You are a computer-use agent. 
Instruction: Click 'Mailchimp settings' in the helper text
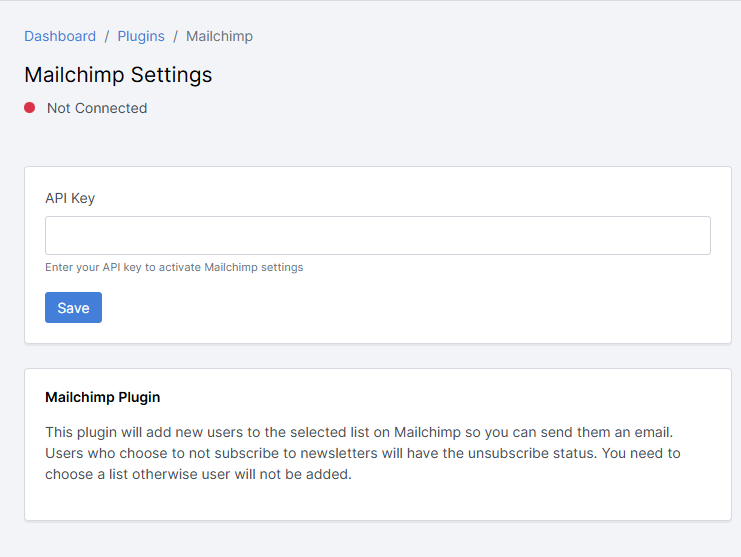point(253,267)
